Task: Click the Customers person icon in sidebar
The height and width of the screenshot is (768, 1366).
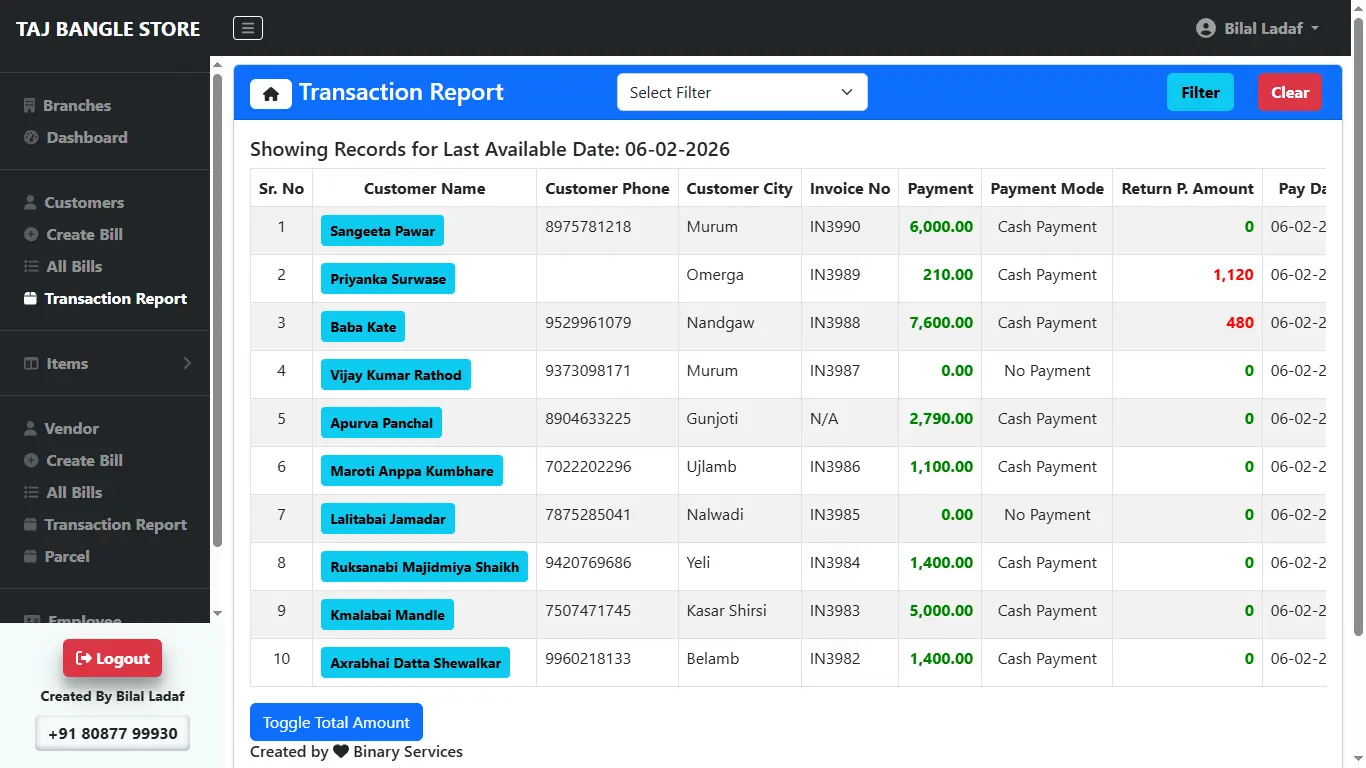Action: coord(30,203)
